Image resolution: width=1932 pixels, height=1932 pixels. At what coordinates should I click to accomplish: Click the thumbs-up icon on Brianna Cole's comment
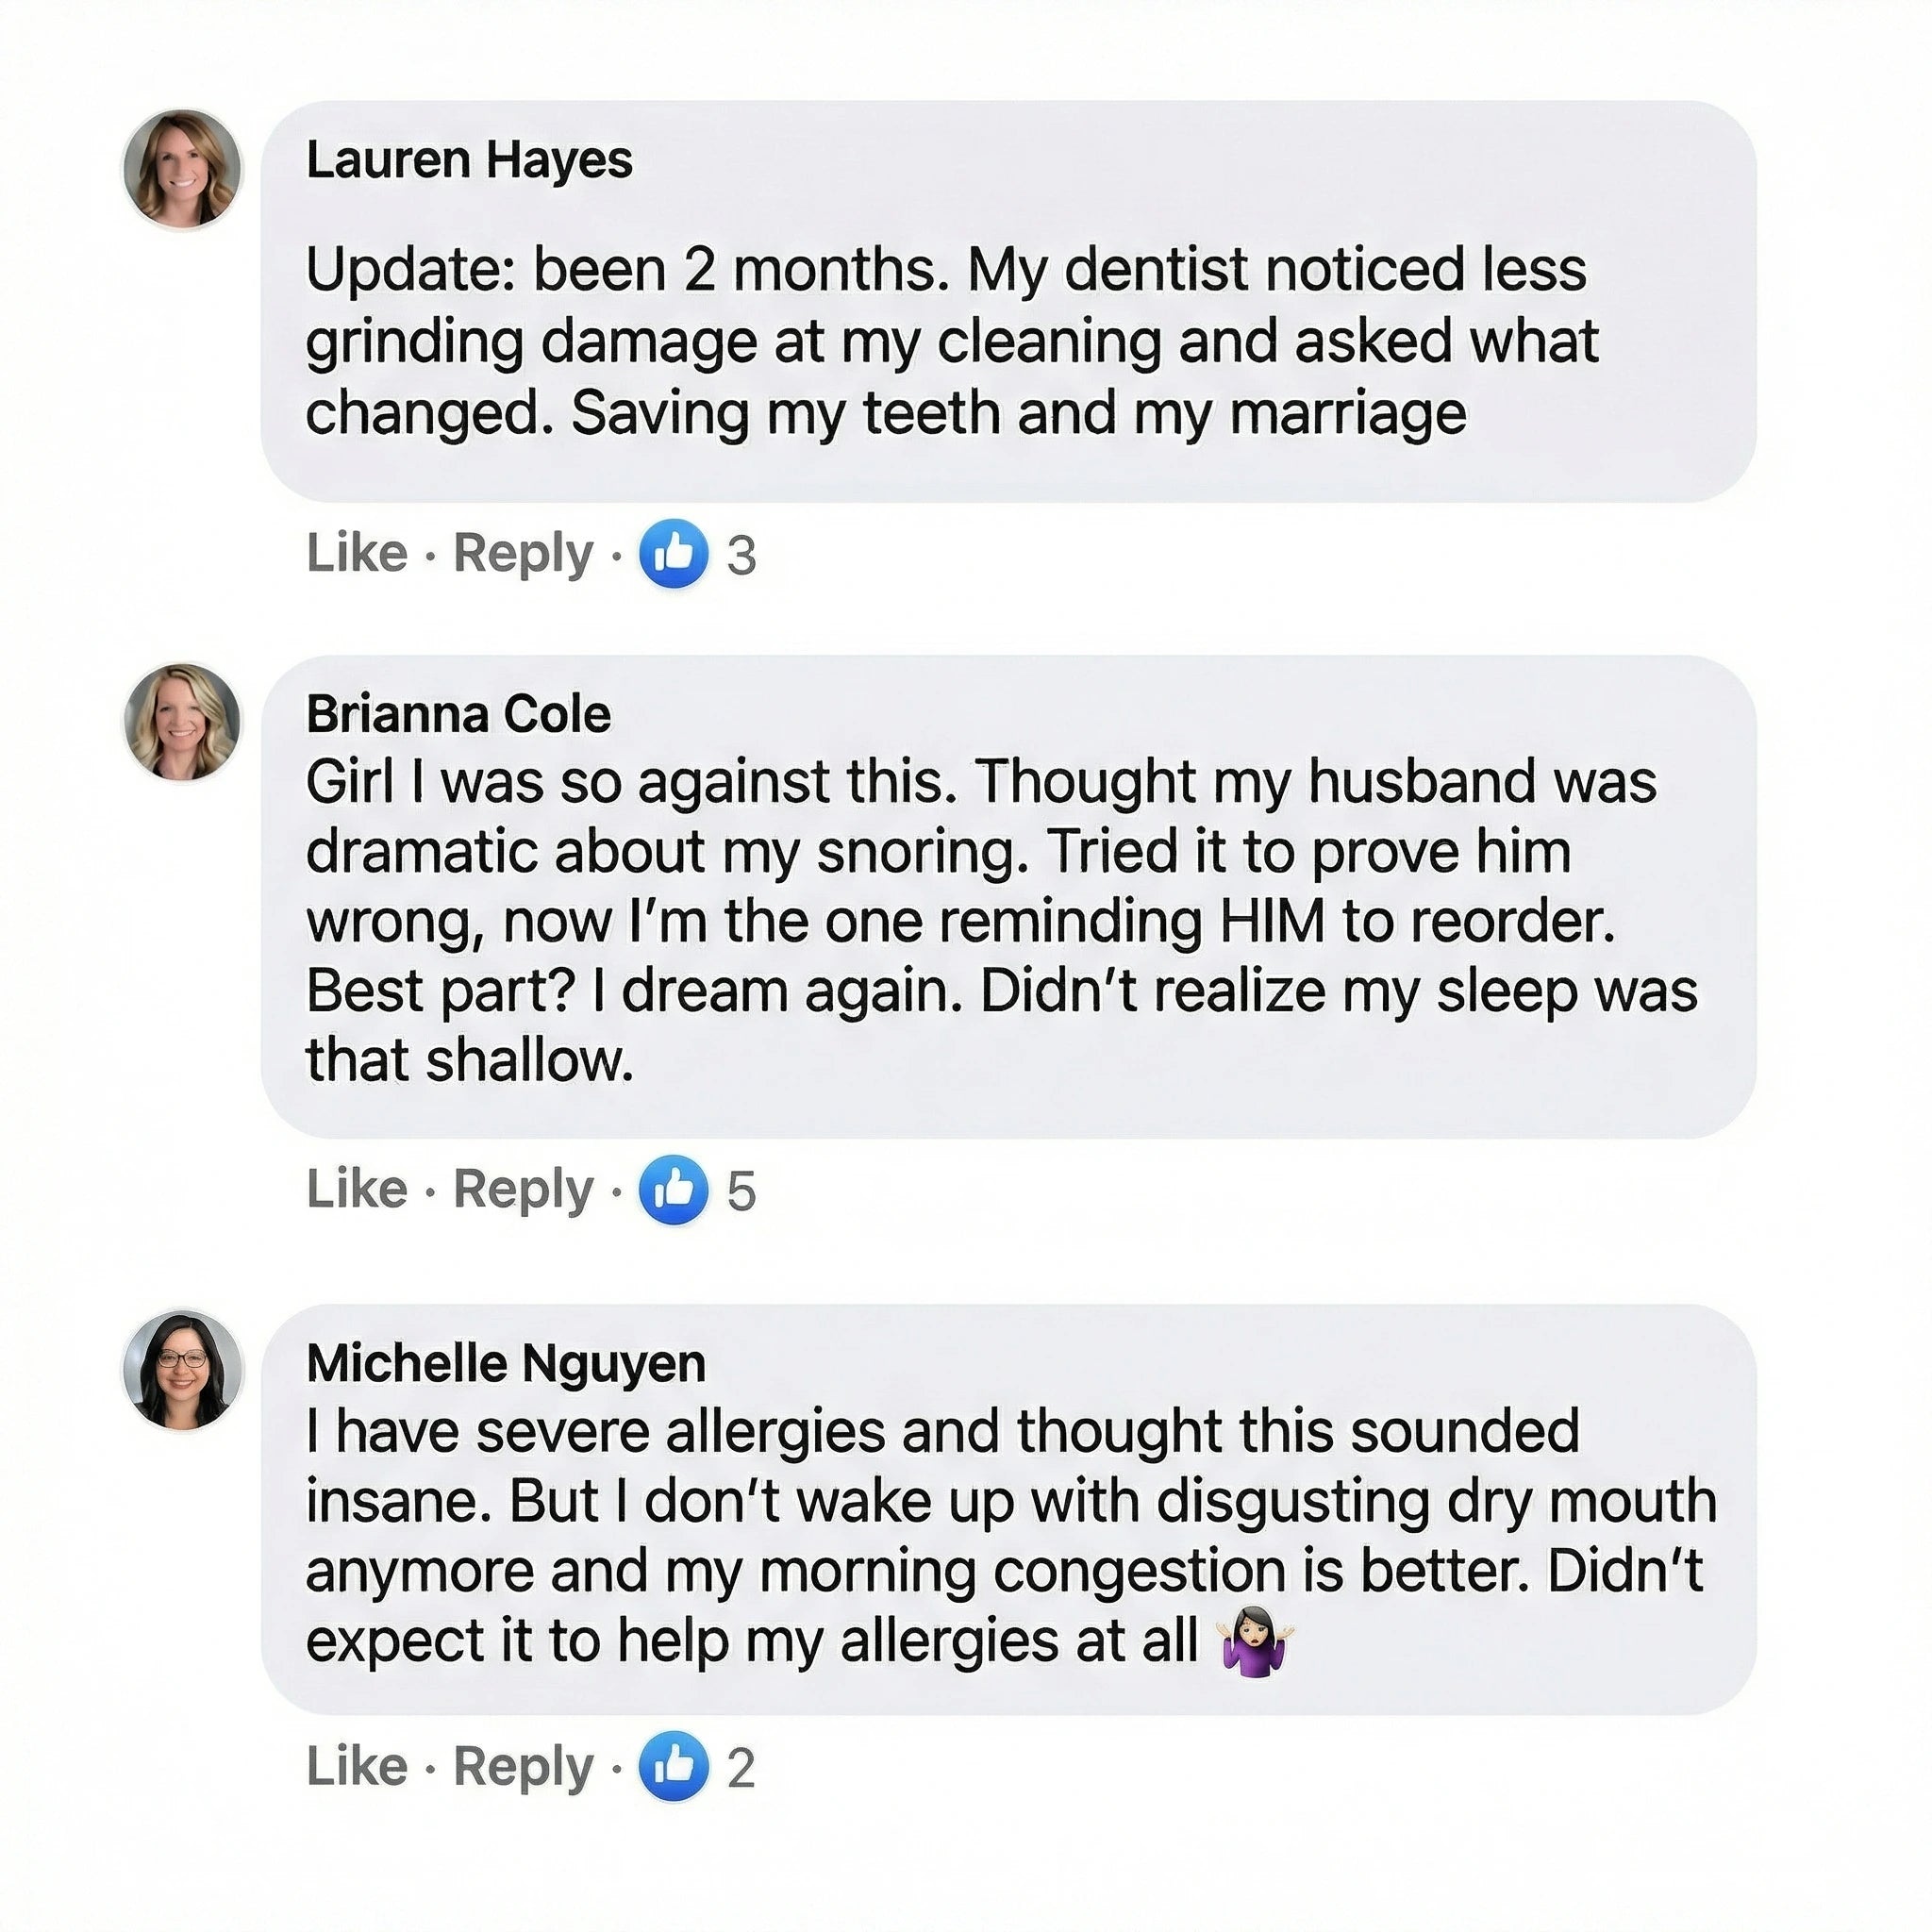coord(674,1189)
